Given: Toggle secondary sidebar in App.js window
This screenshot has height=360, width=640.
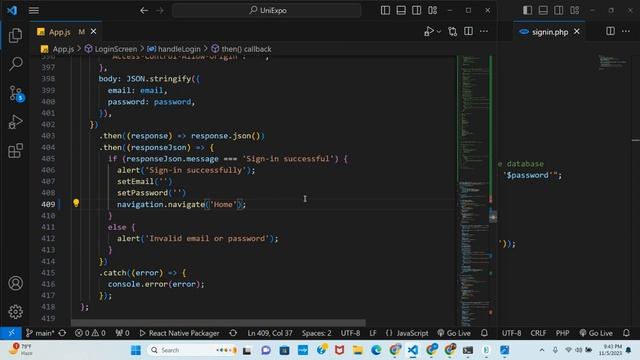Looking at the screenshot, I should coord(416,10).
